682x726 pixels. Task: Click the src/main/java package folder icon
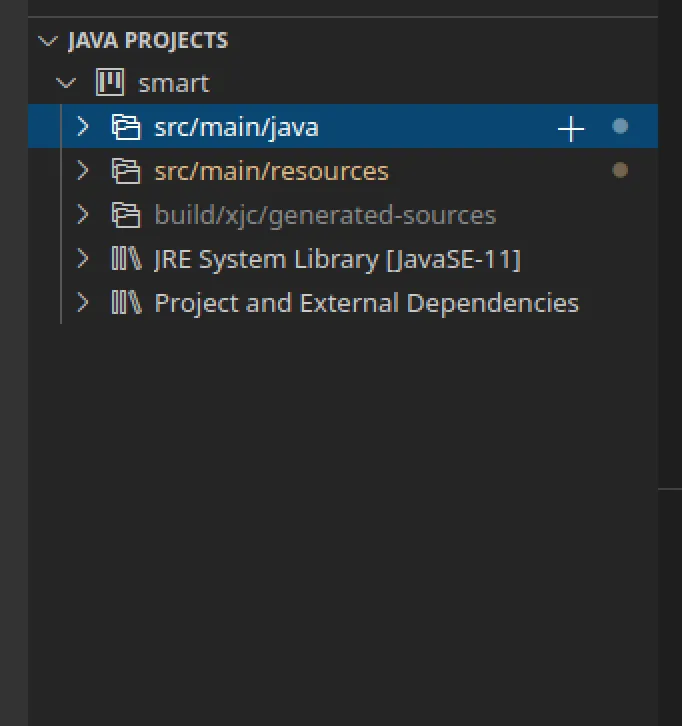(x=125, y=127)
